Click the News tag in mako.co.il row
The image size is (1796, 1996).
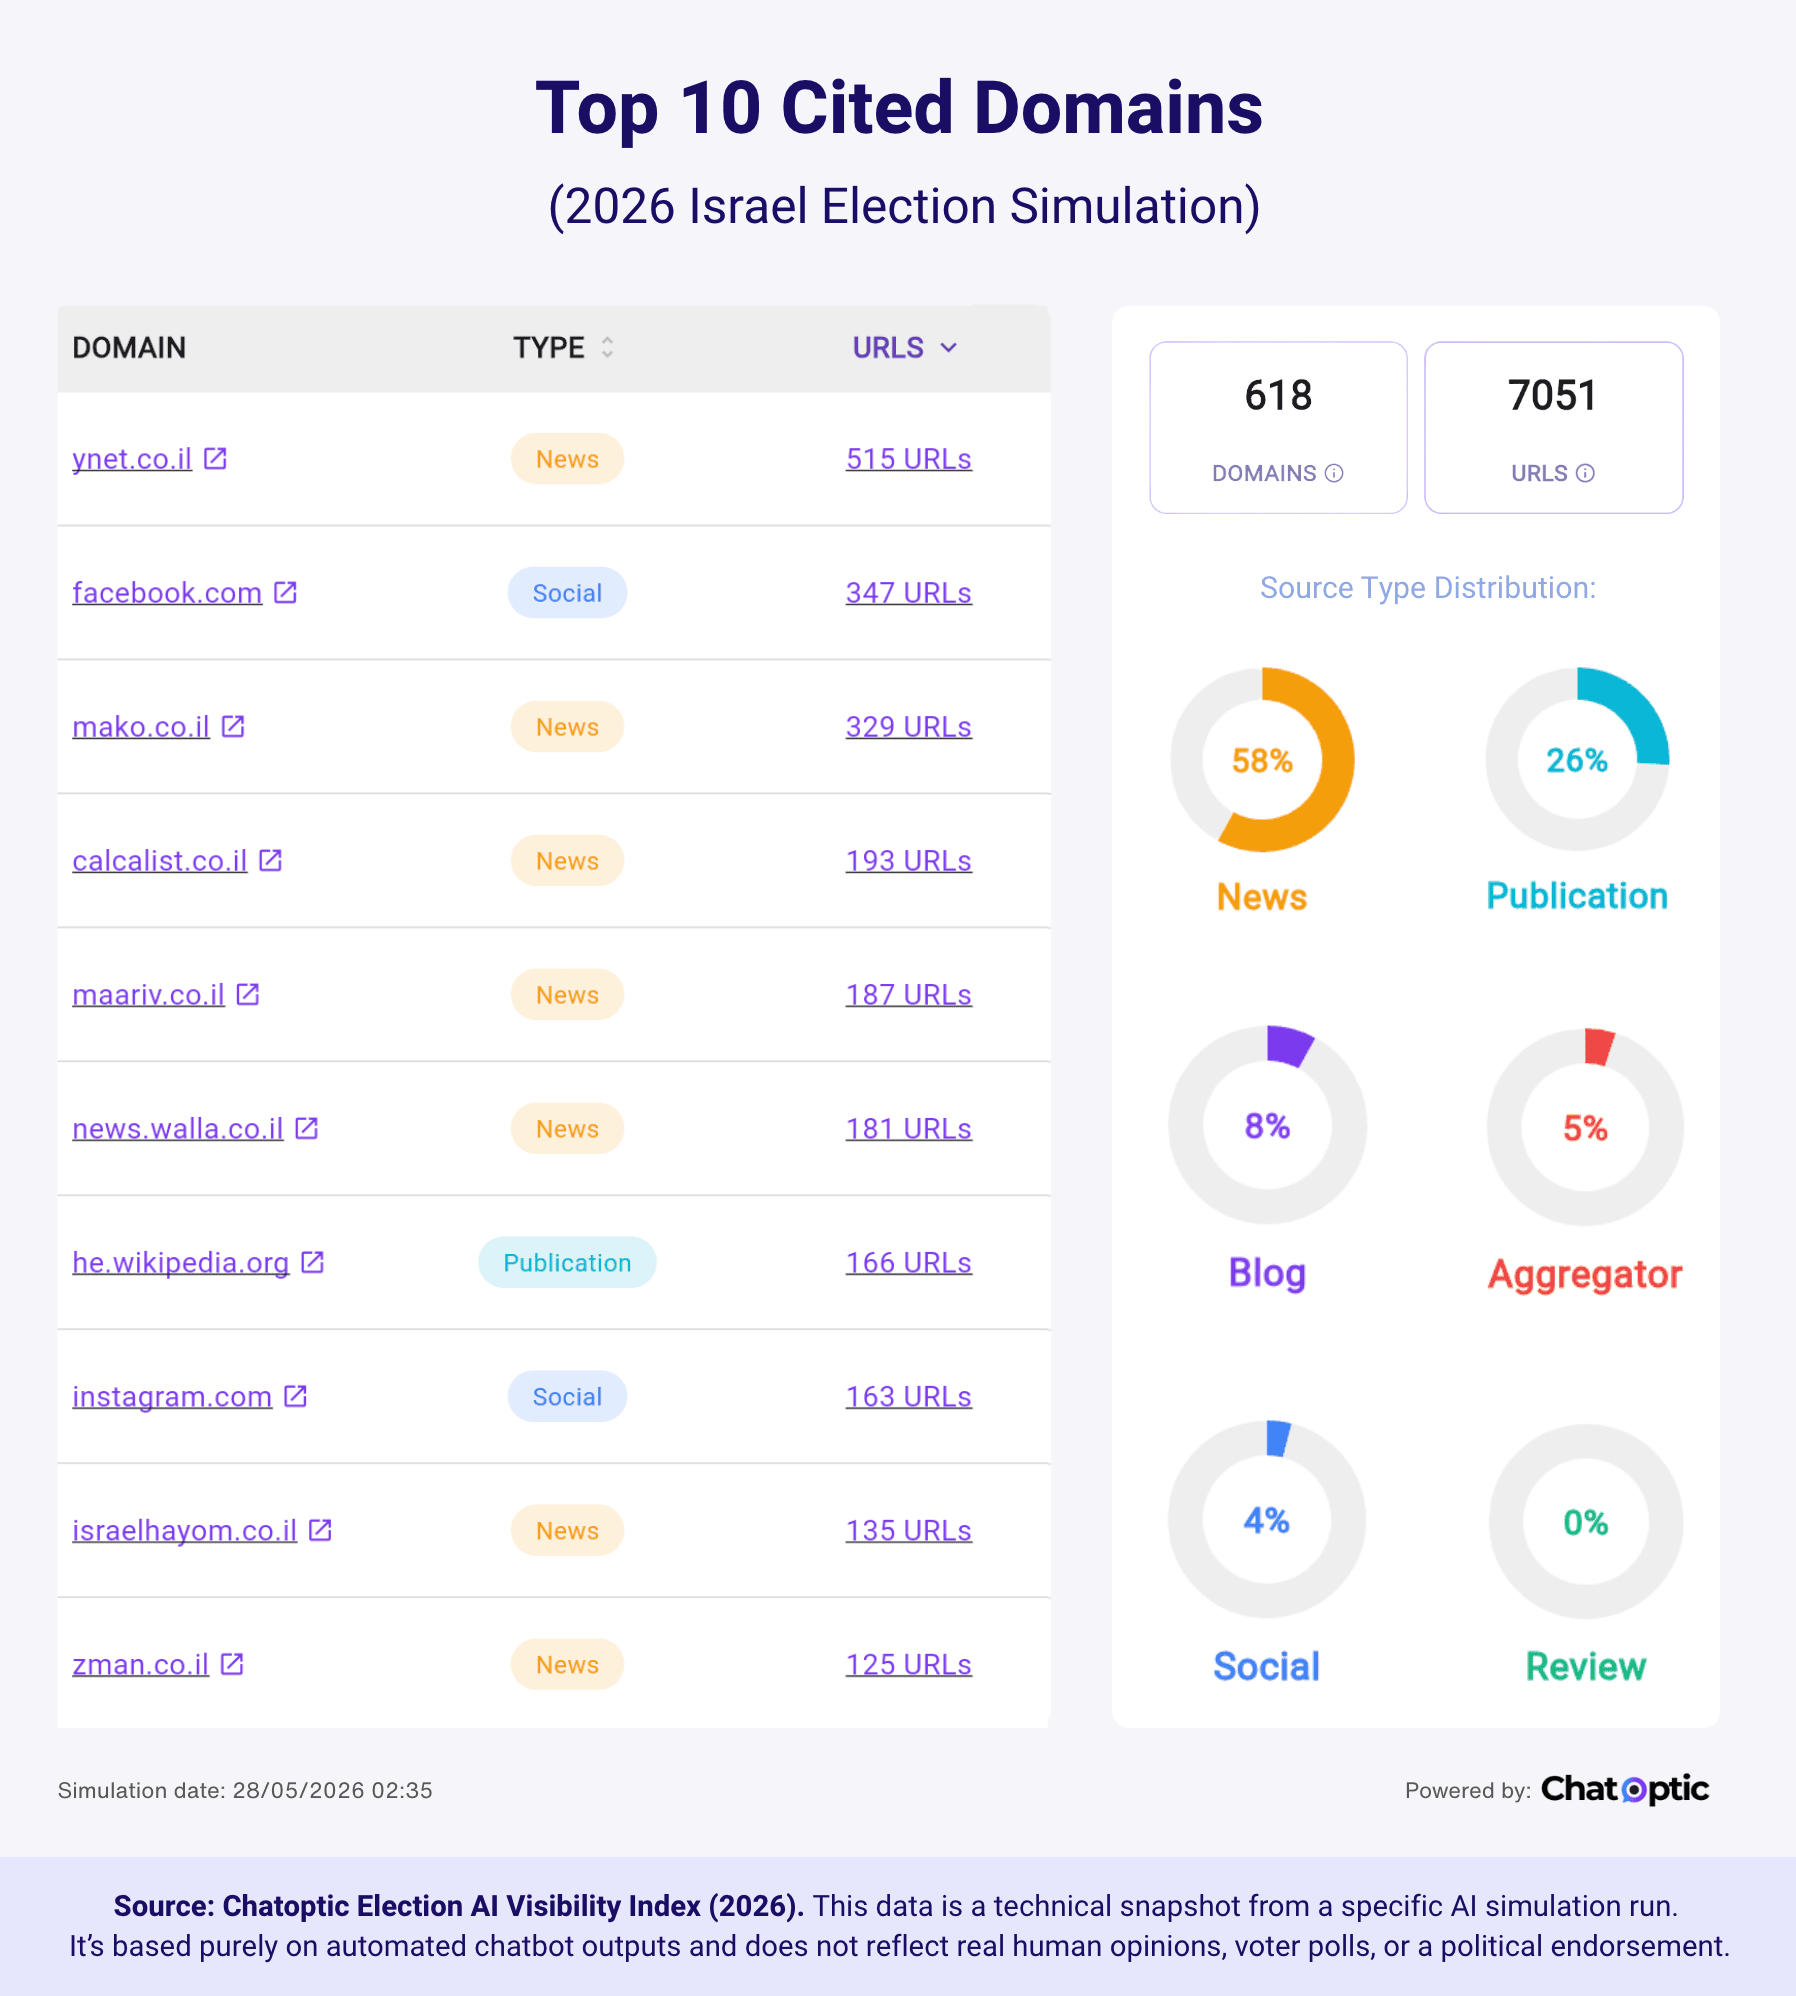click(567, 727)
